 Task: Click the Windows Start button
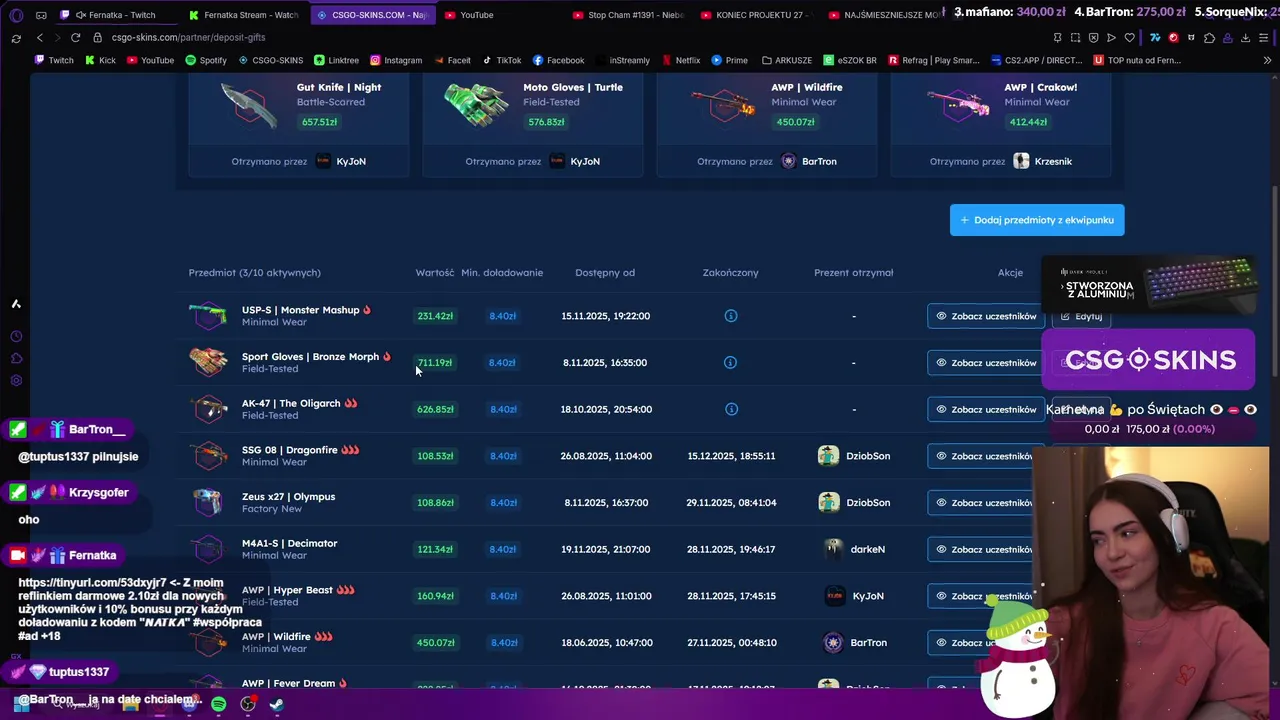pyautogui.click(x=20, y=704)
